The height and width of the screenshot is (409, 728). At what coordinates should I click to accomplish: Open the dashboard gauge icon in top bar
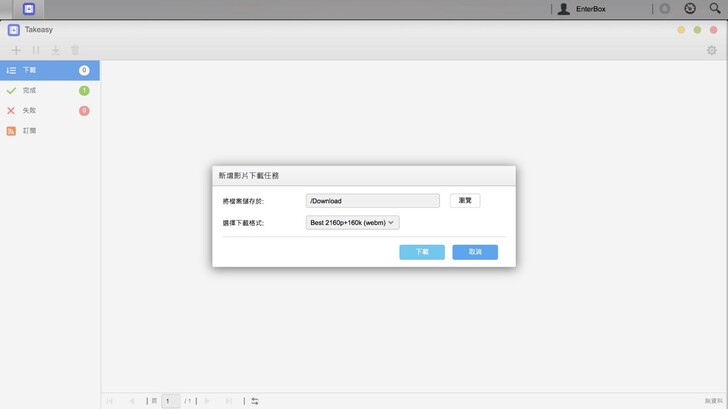[690, 8]
